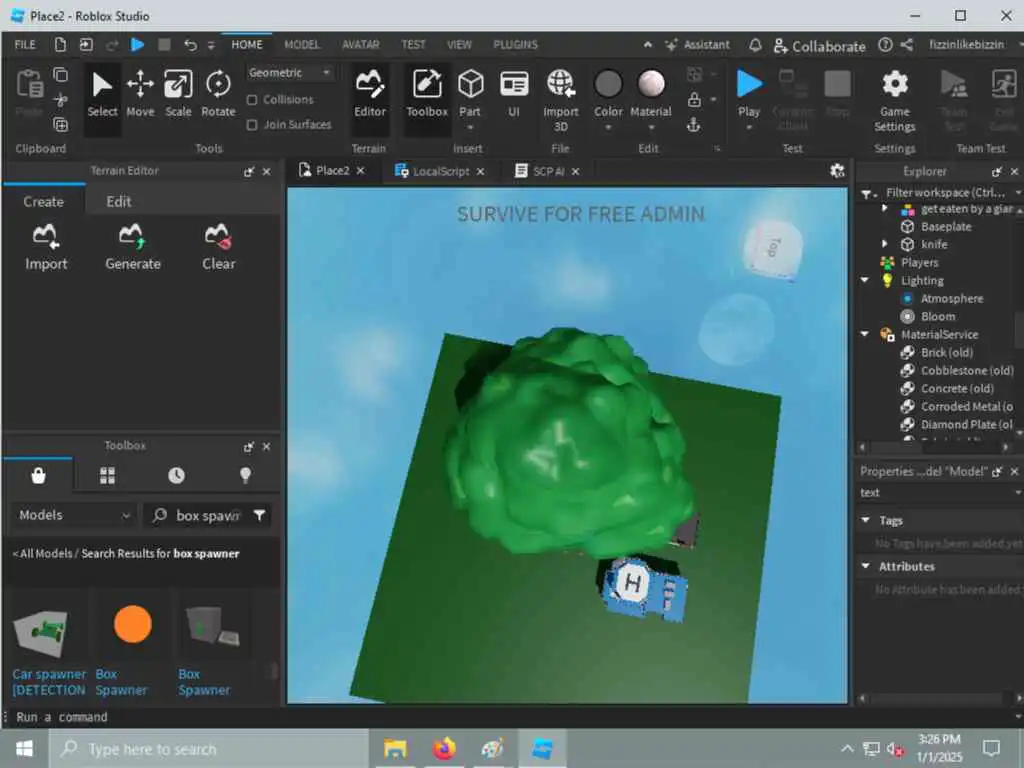
Task: Collapse the Attributes section
Action: pyautogui.click(x=865, y=566)
